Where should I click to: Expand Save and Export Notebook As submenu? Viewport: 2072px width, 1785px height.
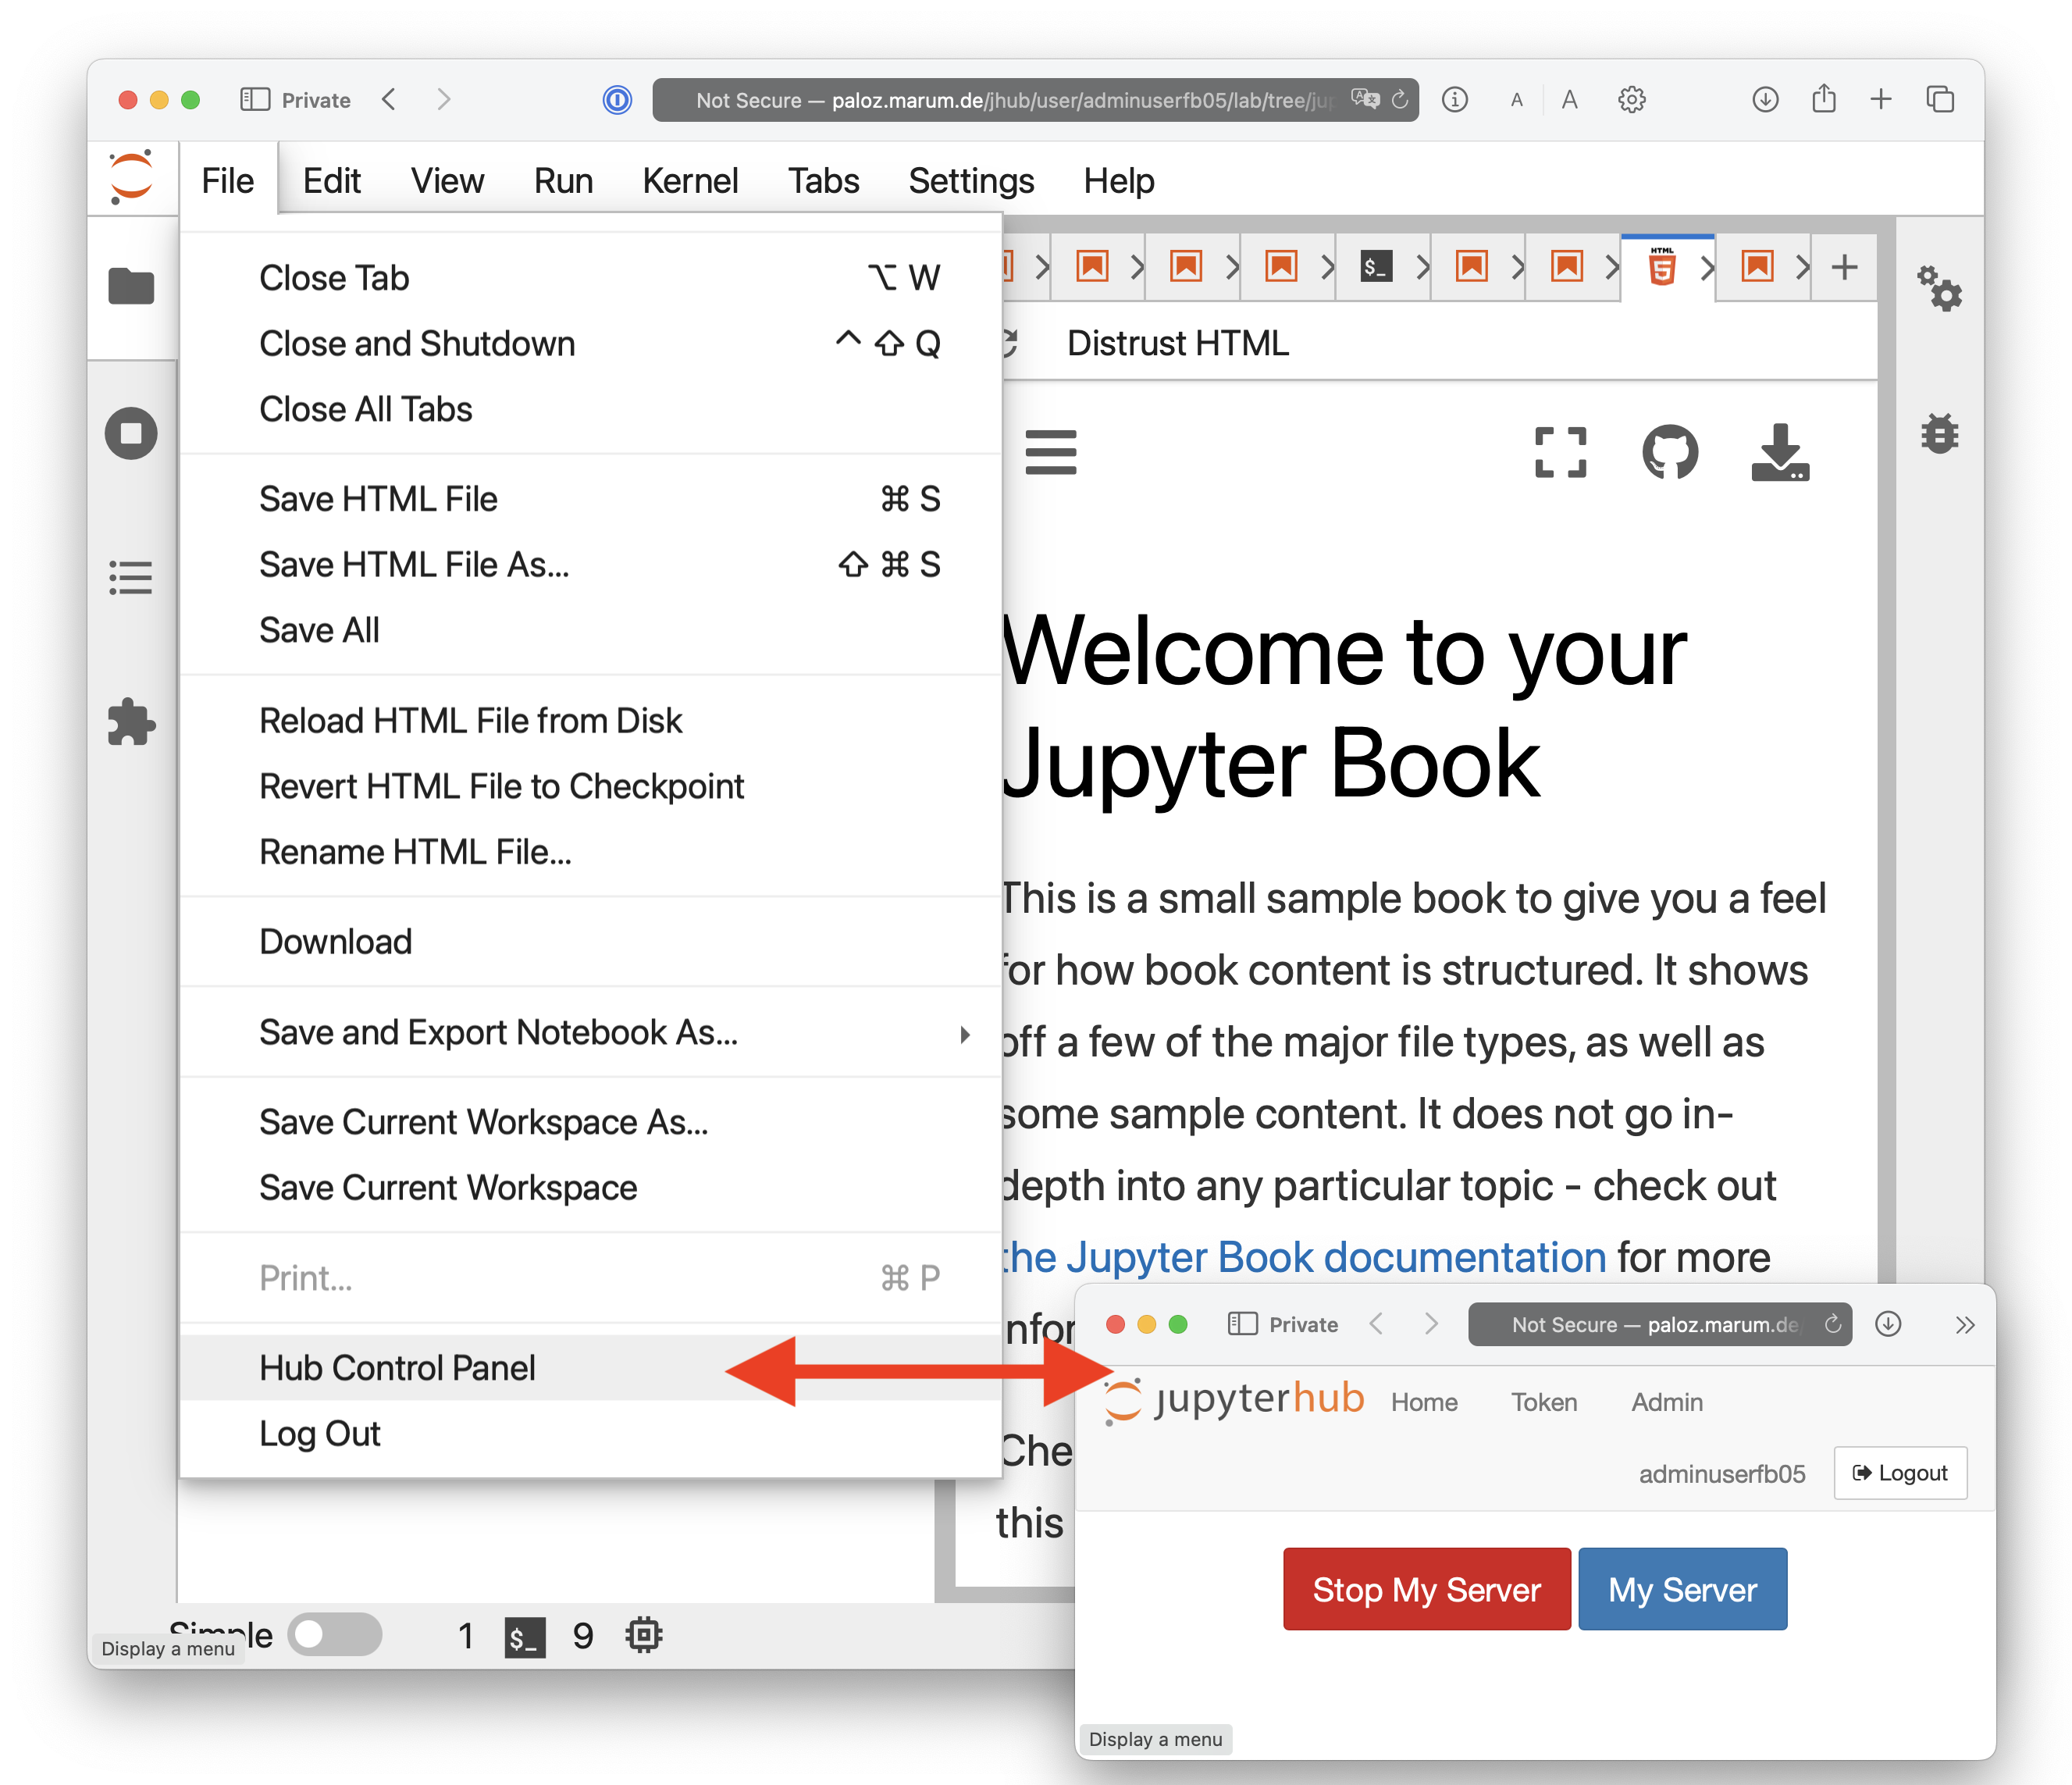click(x=591, y=1032)
